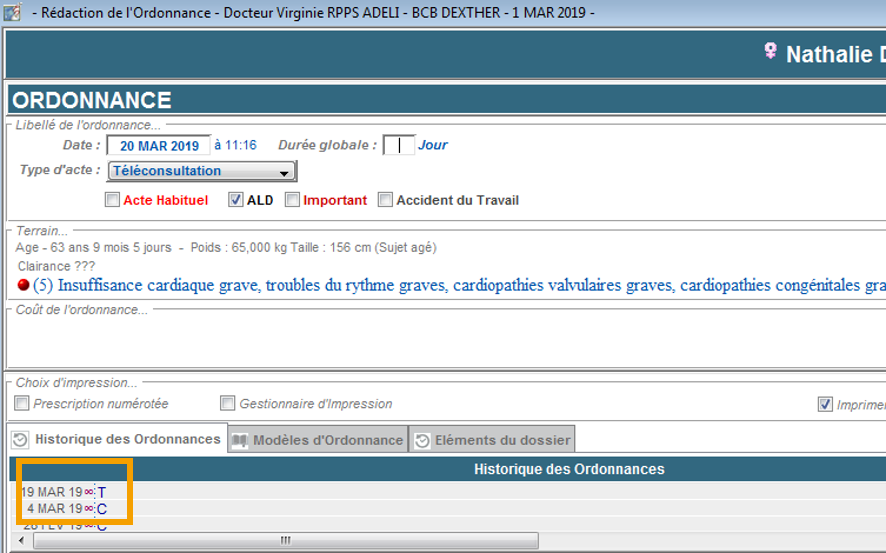Screen dimensions: 886x553
Task: Click the Jour duration unit selector
Action: pyautogui.click(x=432, y=145)
